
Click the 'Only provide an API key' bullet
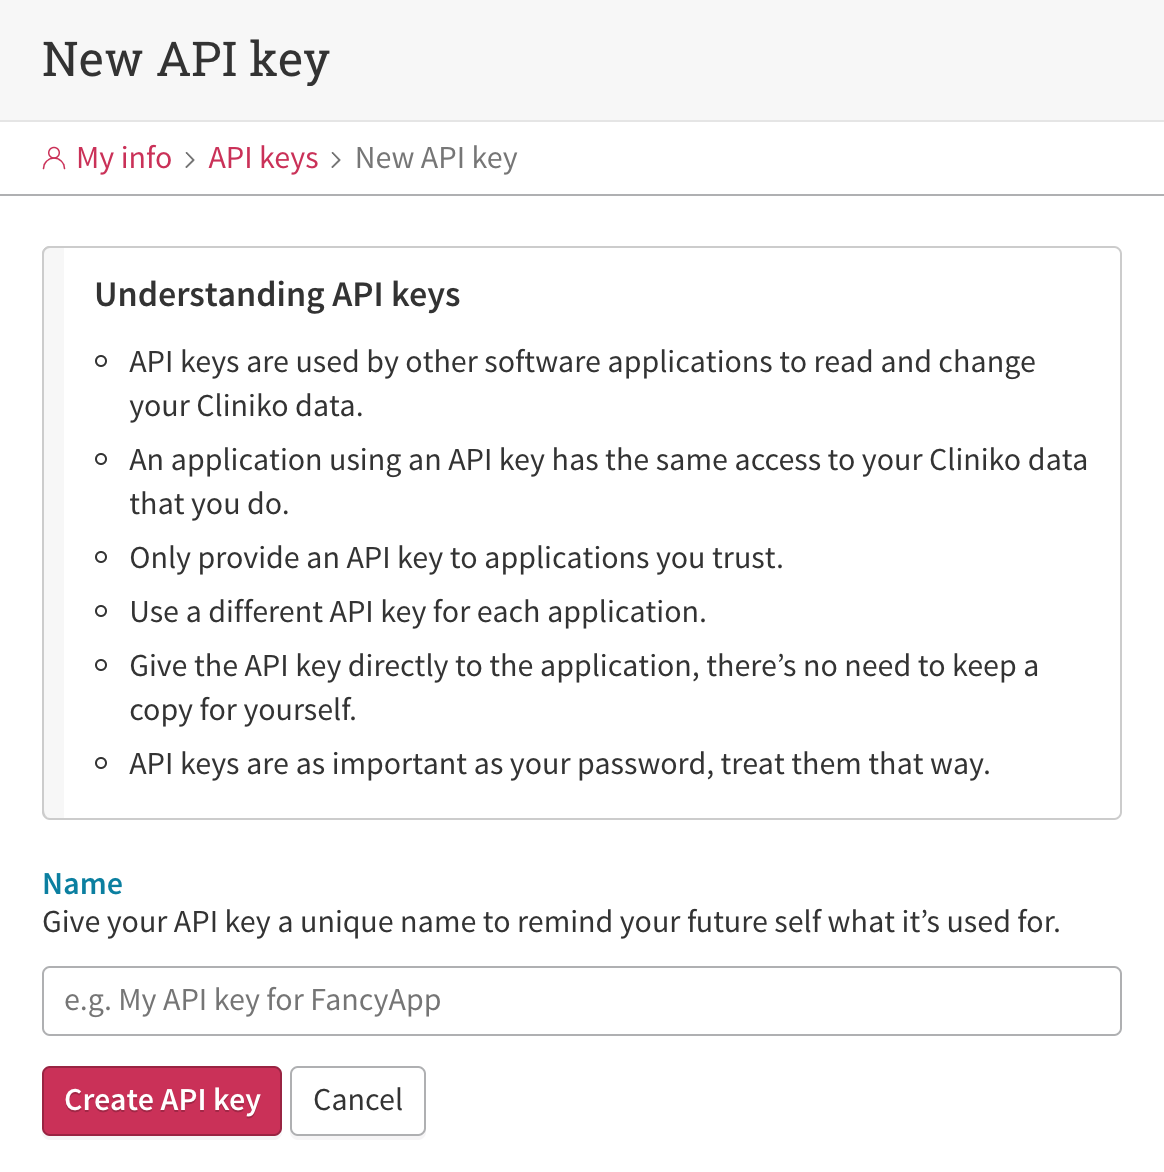(x=456, y=558)
